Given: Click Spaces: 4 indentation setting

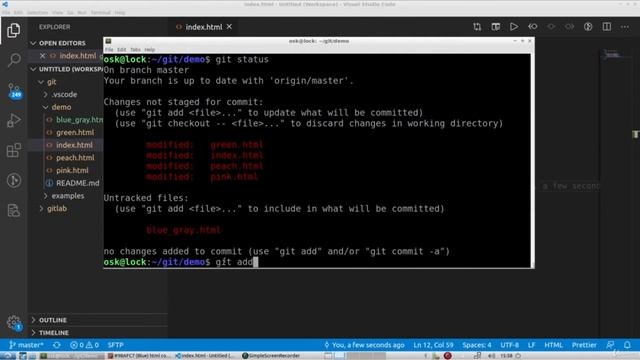Looking at the screenshot, I should tap(476, 345).
